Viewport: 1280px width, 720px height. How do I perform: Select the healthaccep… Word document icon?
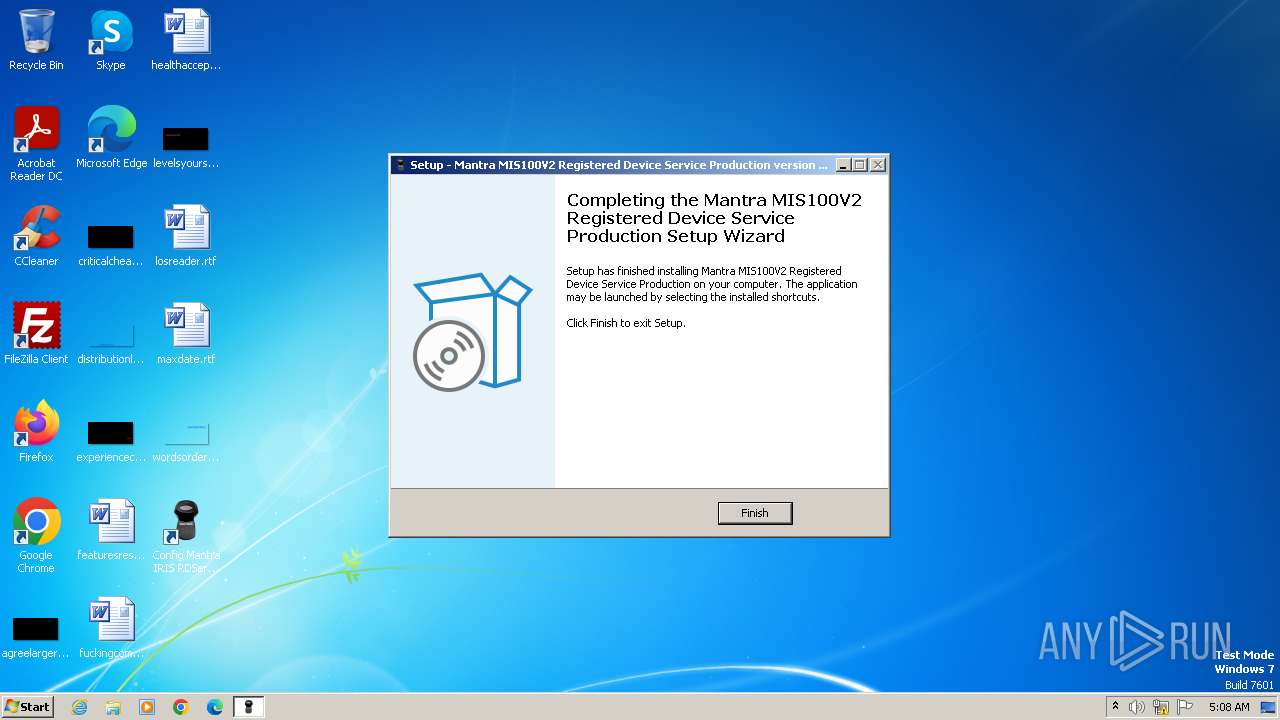click(x=186, y=41)
